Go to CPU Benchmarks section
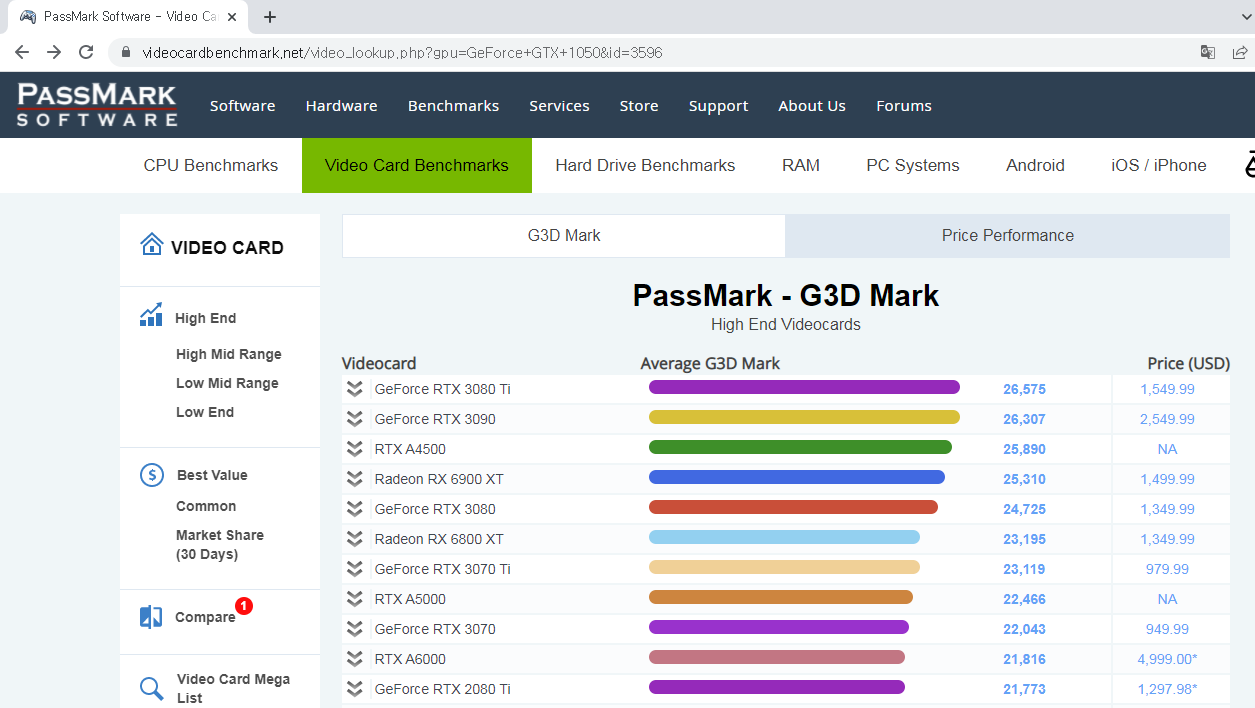Image resolution: width=1255 pixels, height=708 pixels. [x=211, y=166]
